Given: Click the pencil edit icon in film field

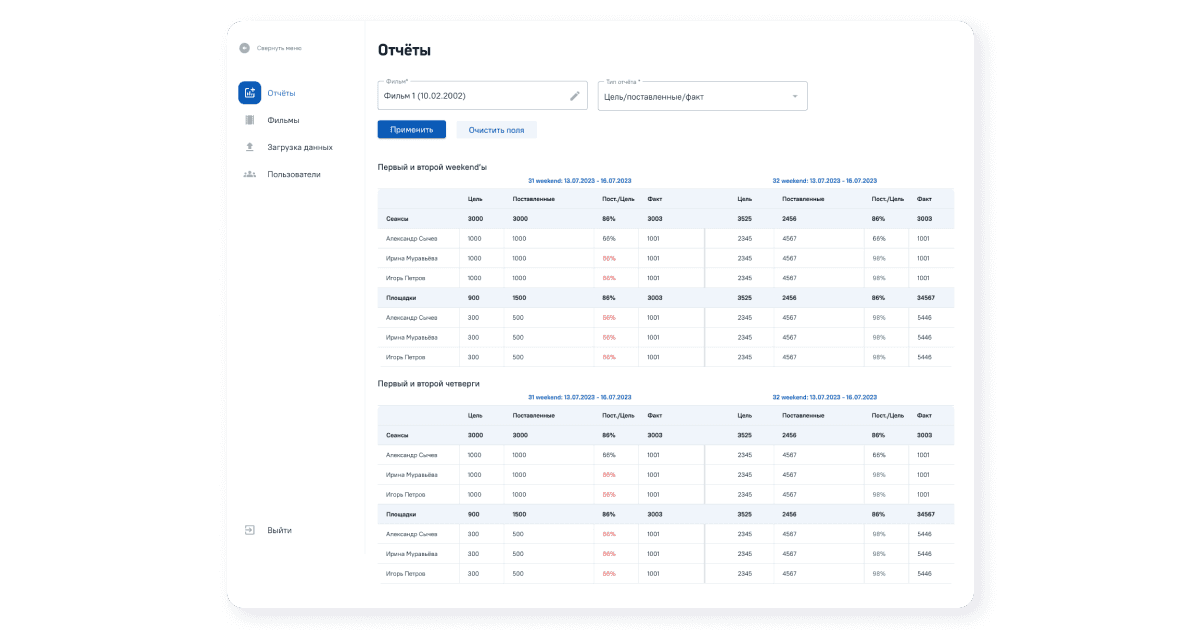Looking at the screenshot, I should tap(575, 96).
